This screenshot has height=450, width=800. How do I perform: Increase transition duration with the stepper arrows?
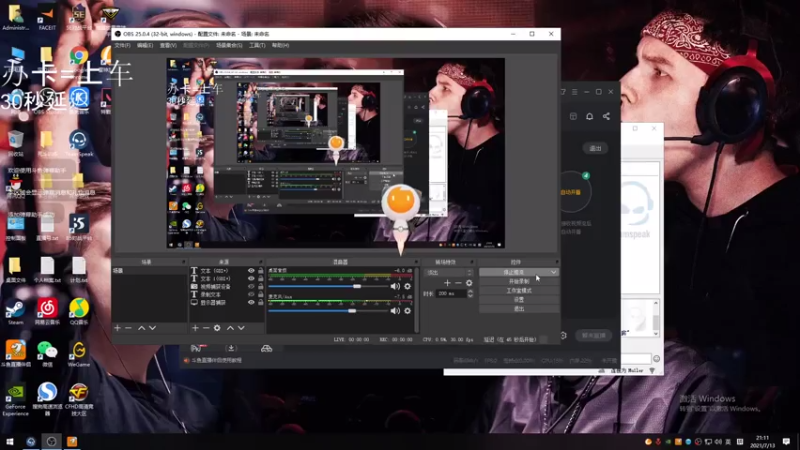pos(470,291)
